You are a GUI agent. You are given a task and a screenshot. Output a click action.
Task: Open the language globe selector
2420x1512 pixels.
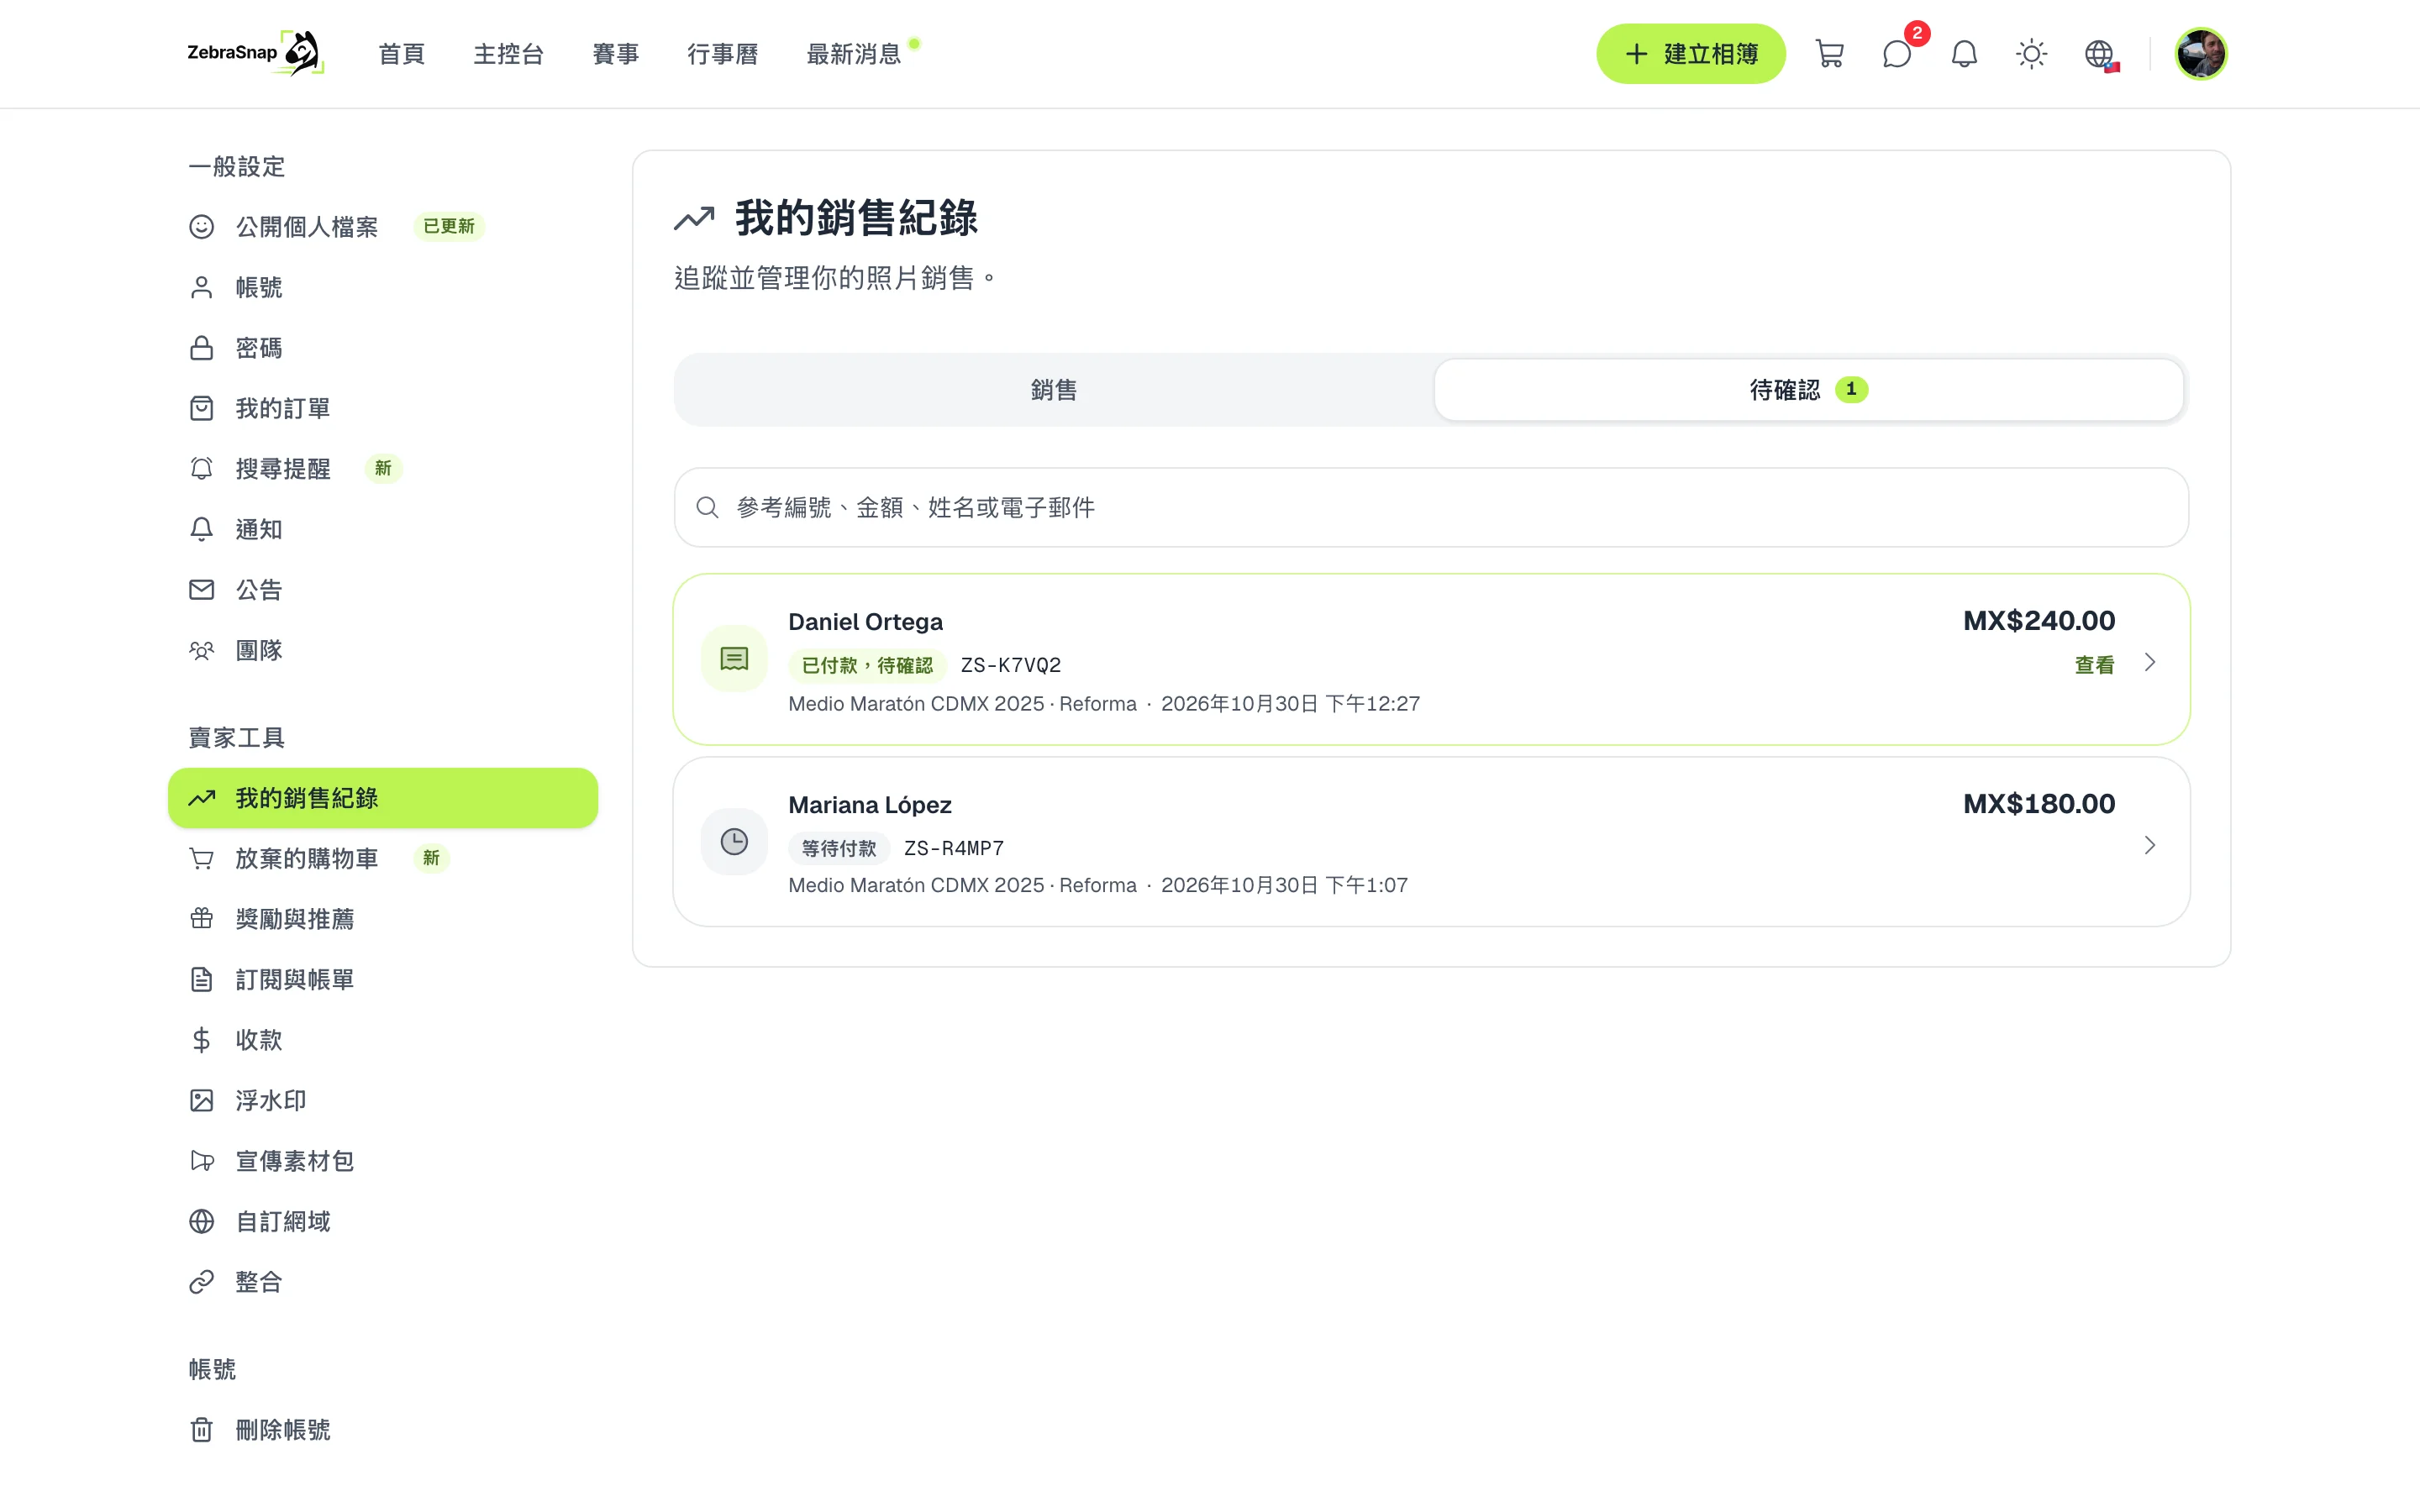tap(2100, 54)
